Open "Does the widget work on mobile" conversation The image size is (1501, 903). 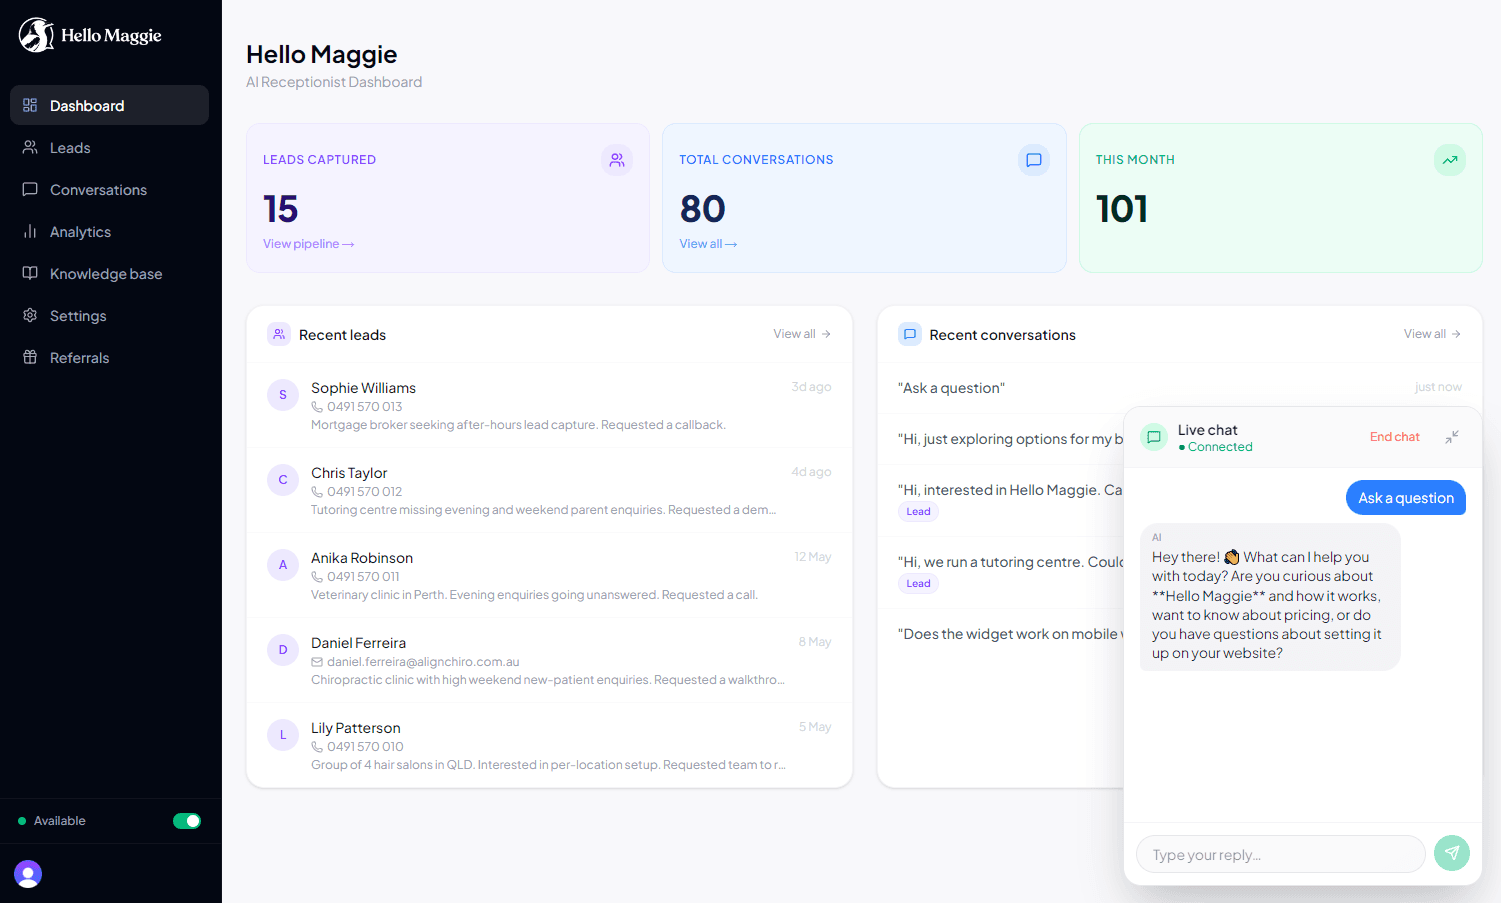click(1000, 634)
